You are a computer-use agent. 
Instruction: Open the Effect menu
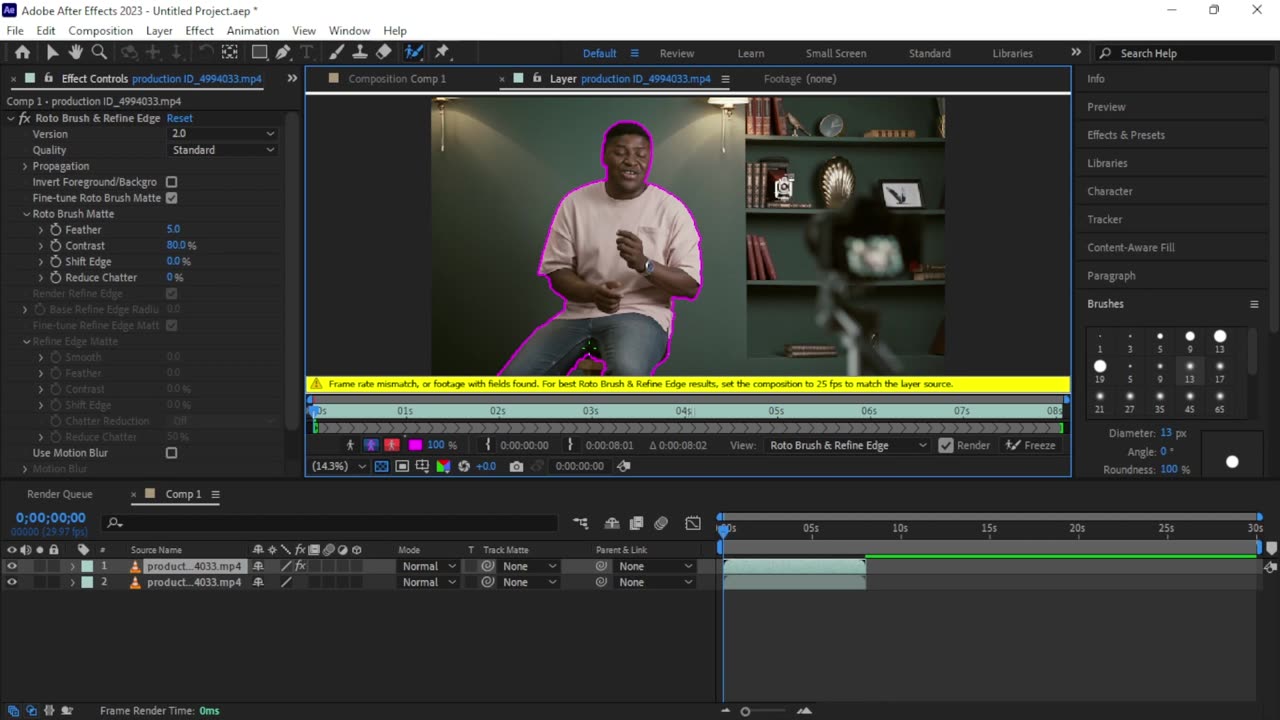click(x=199, y=31)
